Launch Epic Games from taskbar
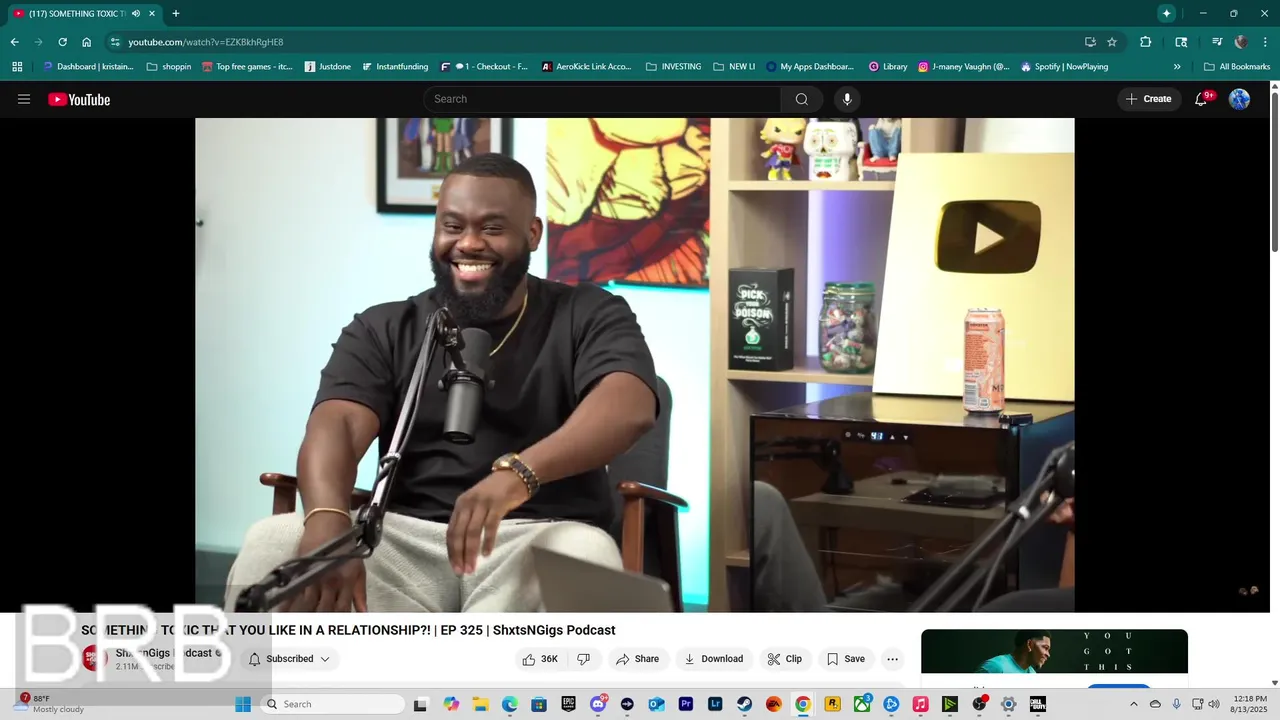Image resolution: width=1280 pixels, height=720 pixels. 568,704
